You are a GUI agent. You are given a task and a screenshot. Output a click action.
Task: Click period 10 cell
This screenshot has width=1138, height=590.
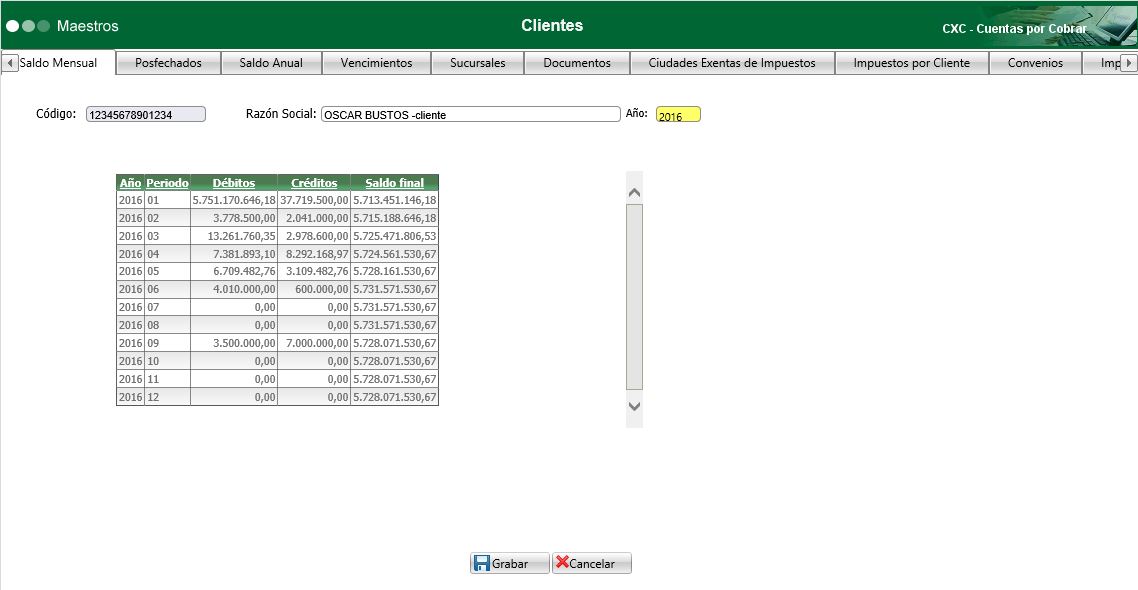coord(167,361)
